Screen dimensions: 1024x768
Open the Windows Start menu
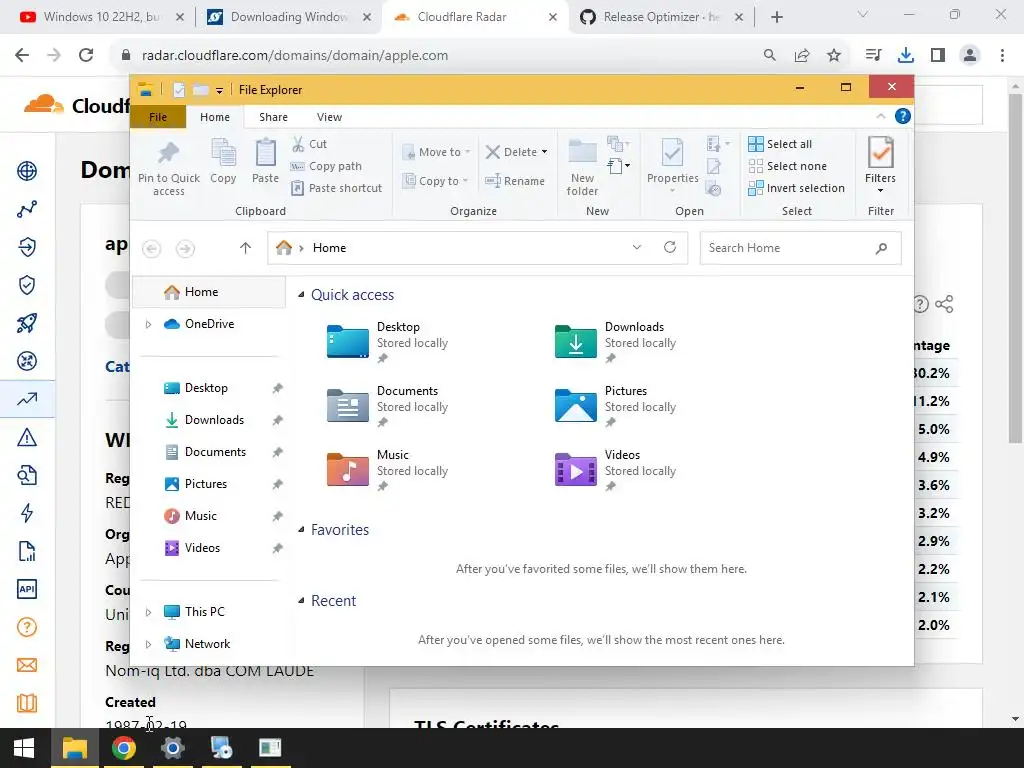click(24, 748)
